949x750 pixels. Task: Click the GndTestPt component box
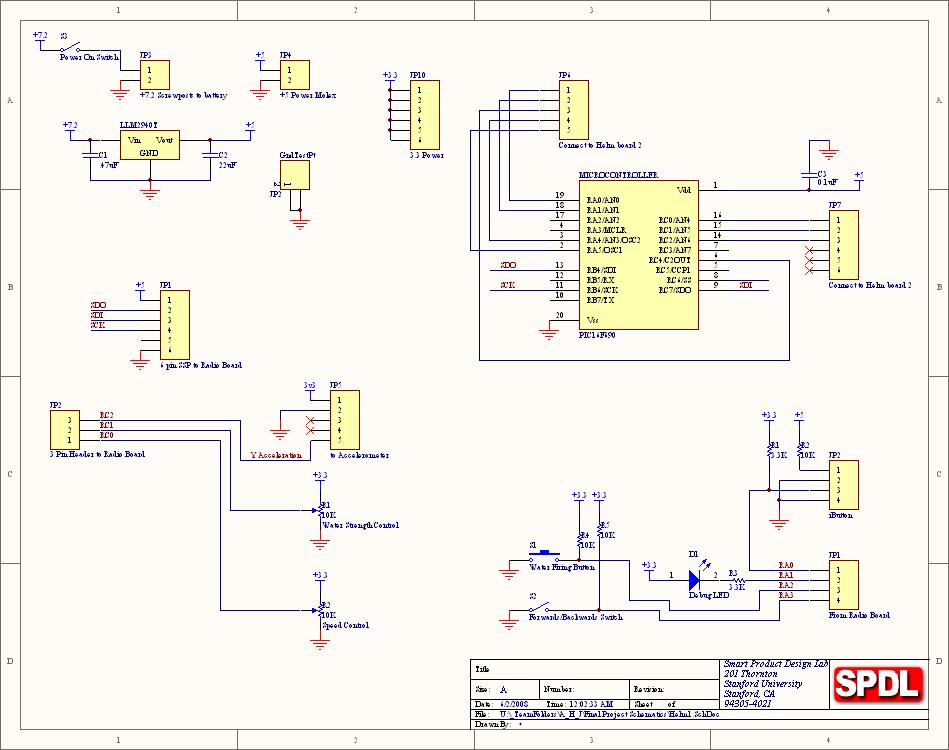(295, 175)
